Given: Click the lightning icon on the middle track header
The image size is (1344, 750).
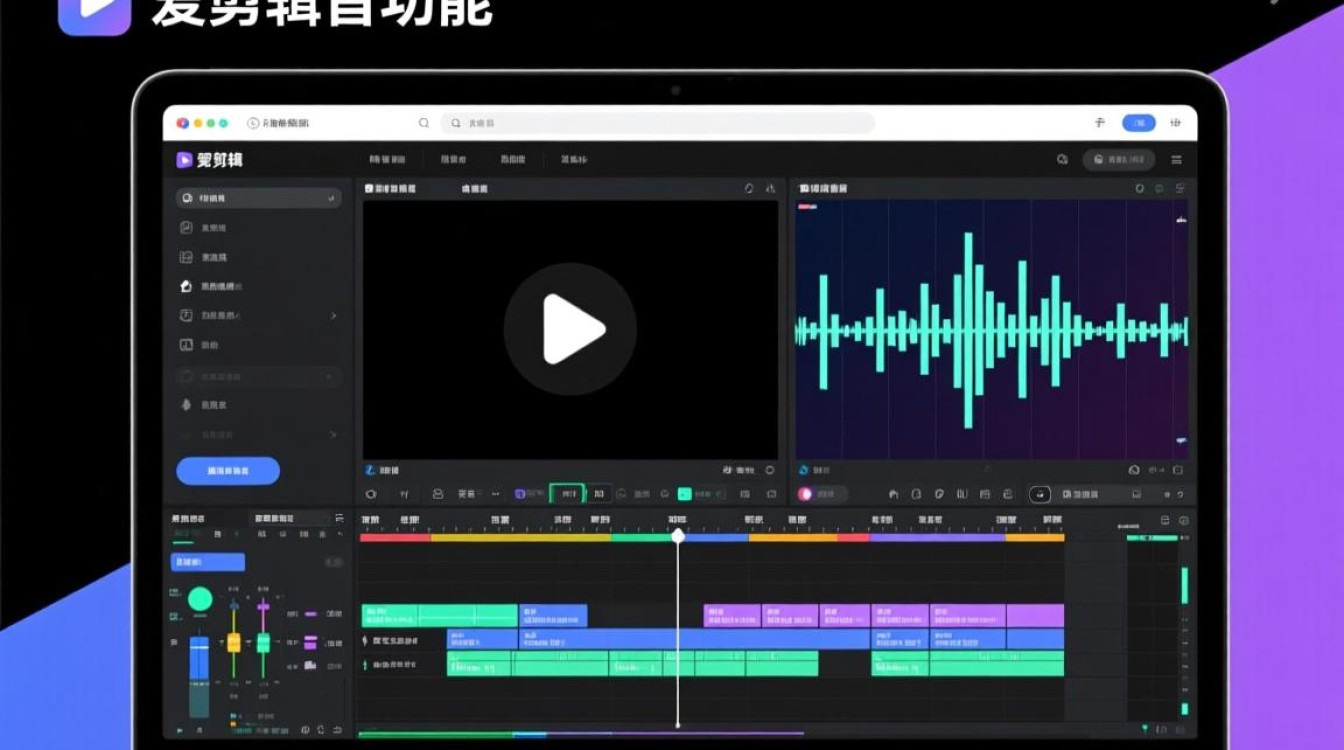Looking at the screenshot, I should click(x=365, y=640).
